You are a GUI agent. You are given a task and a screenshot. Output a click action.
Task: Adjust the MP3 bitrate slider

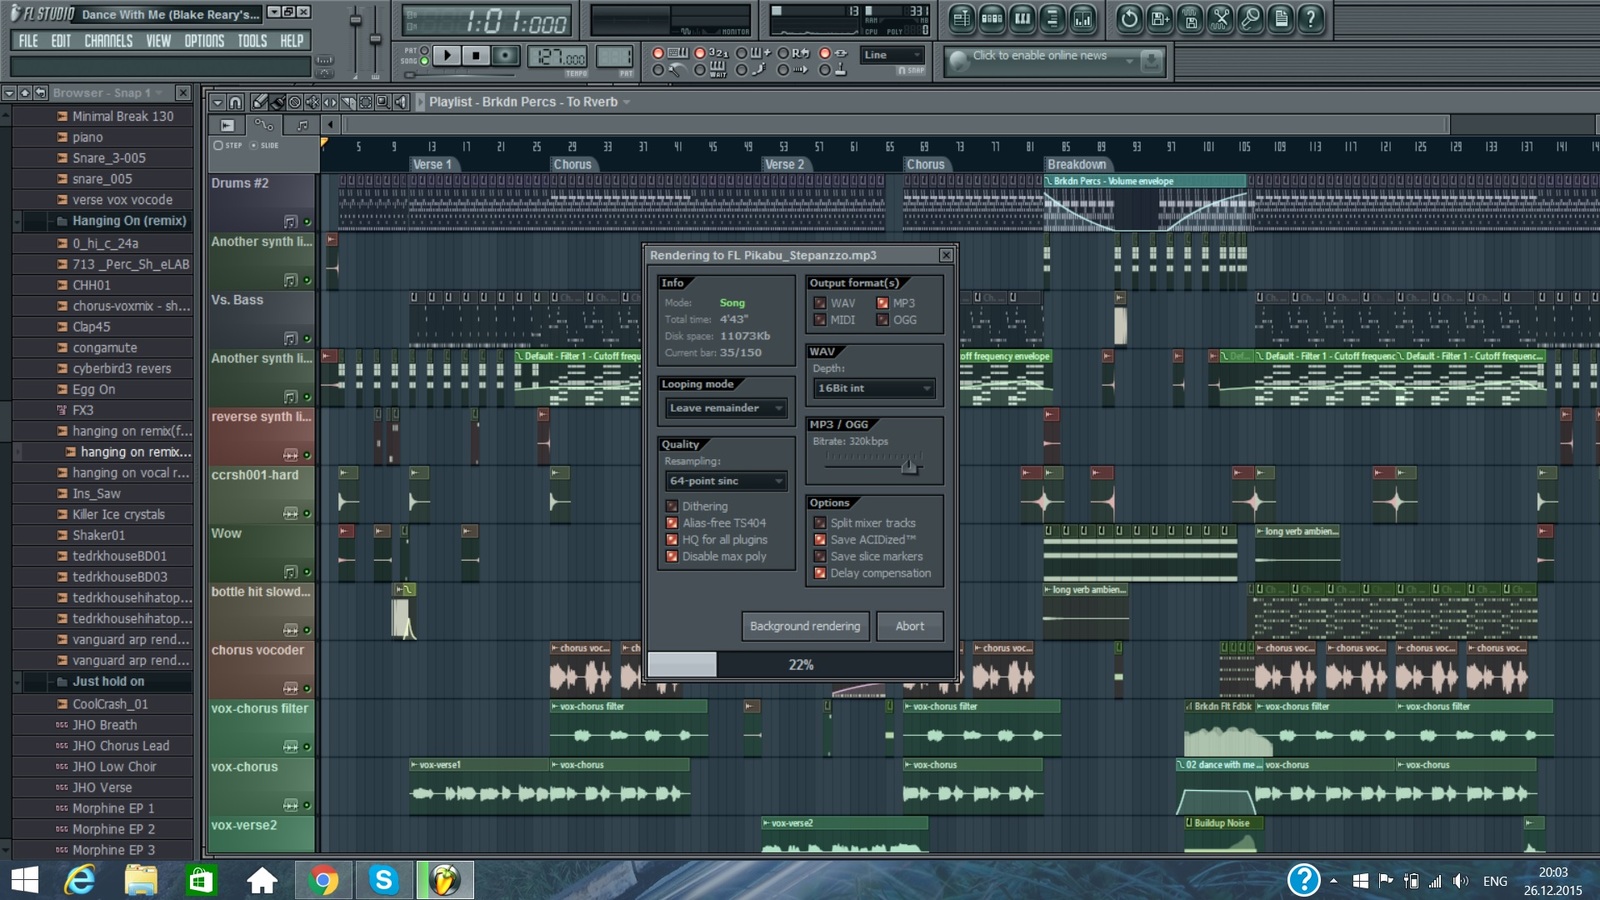click(909, 465)
